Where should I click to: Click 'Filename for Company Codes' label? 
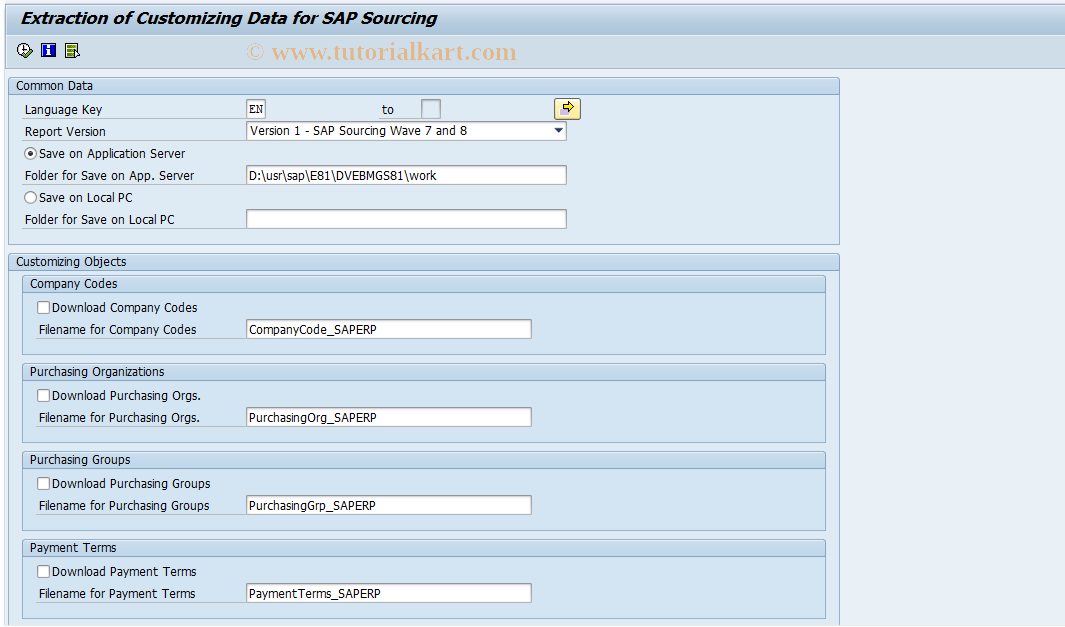(118, 329)
